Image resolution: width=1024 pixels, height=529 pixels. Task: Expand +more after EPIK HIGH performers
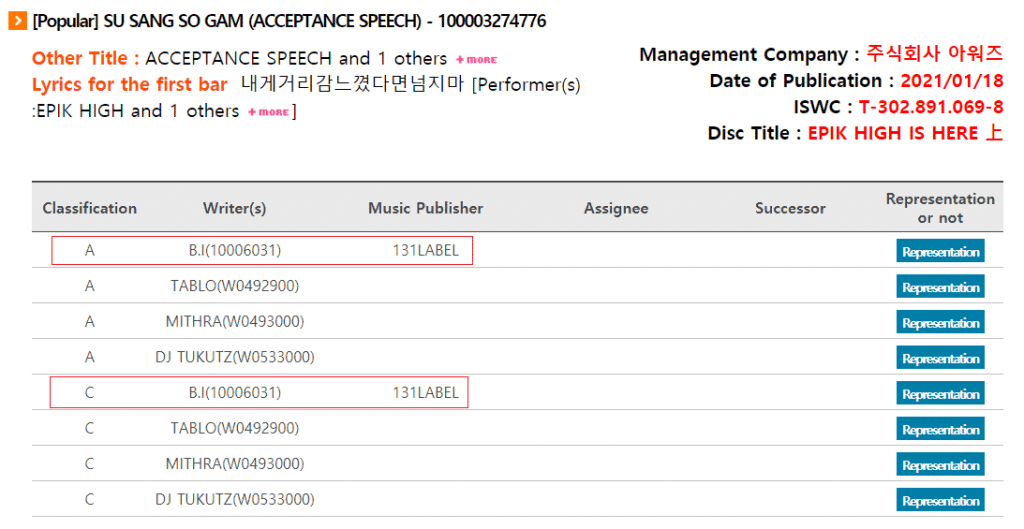click(x=268, y=112)
